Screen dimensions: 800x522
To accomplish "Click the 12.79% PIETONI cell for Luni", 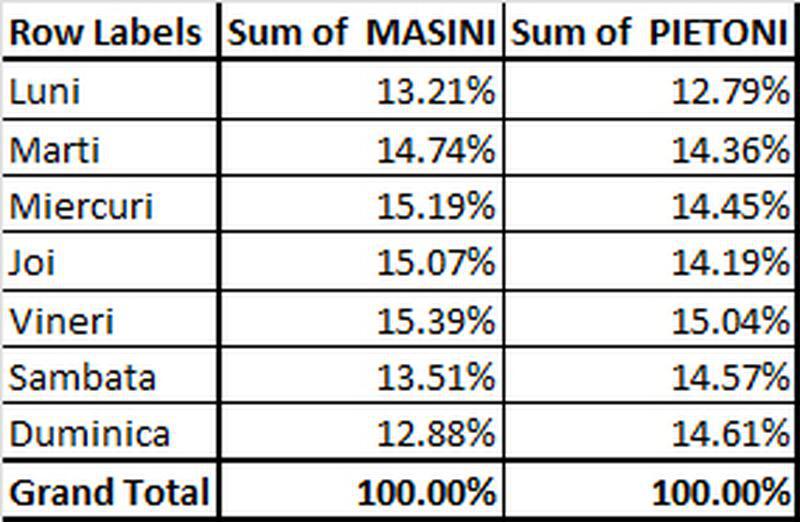I will pos(649,92).
